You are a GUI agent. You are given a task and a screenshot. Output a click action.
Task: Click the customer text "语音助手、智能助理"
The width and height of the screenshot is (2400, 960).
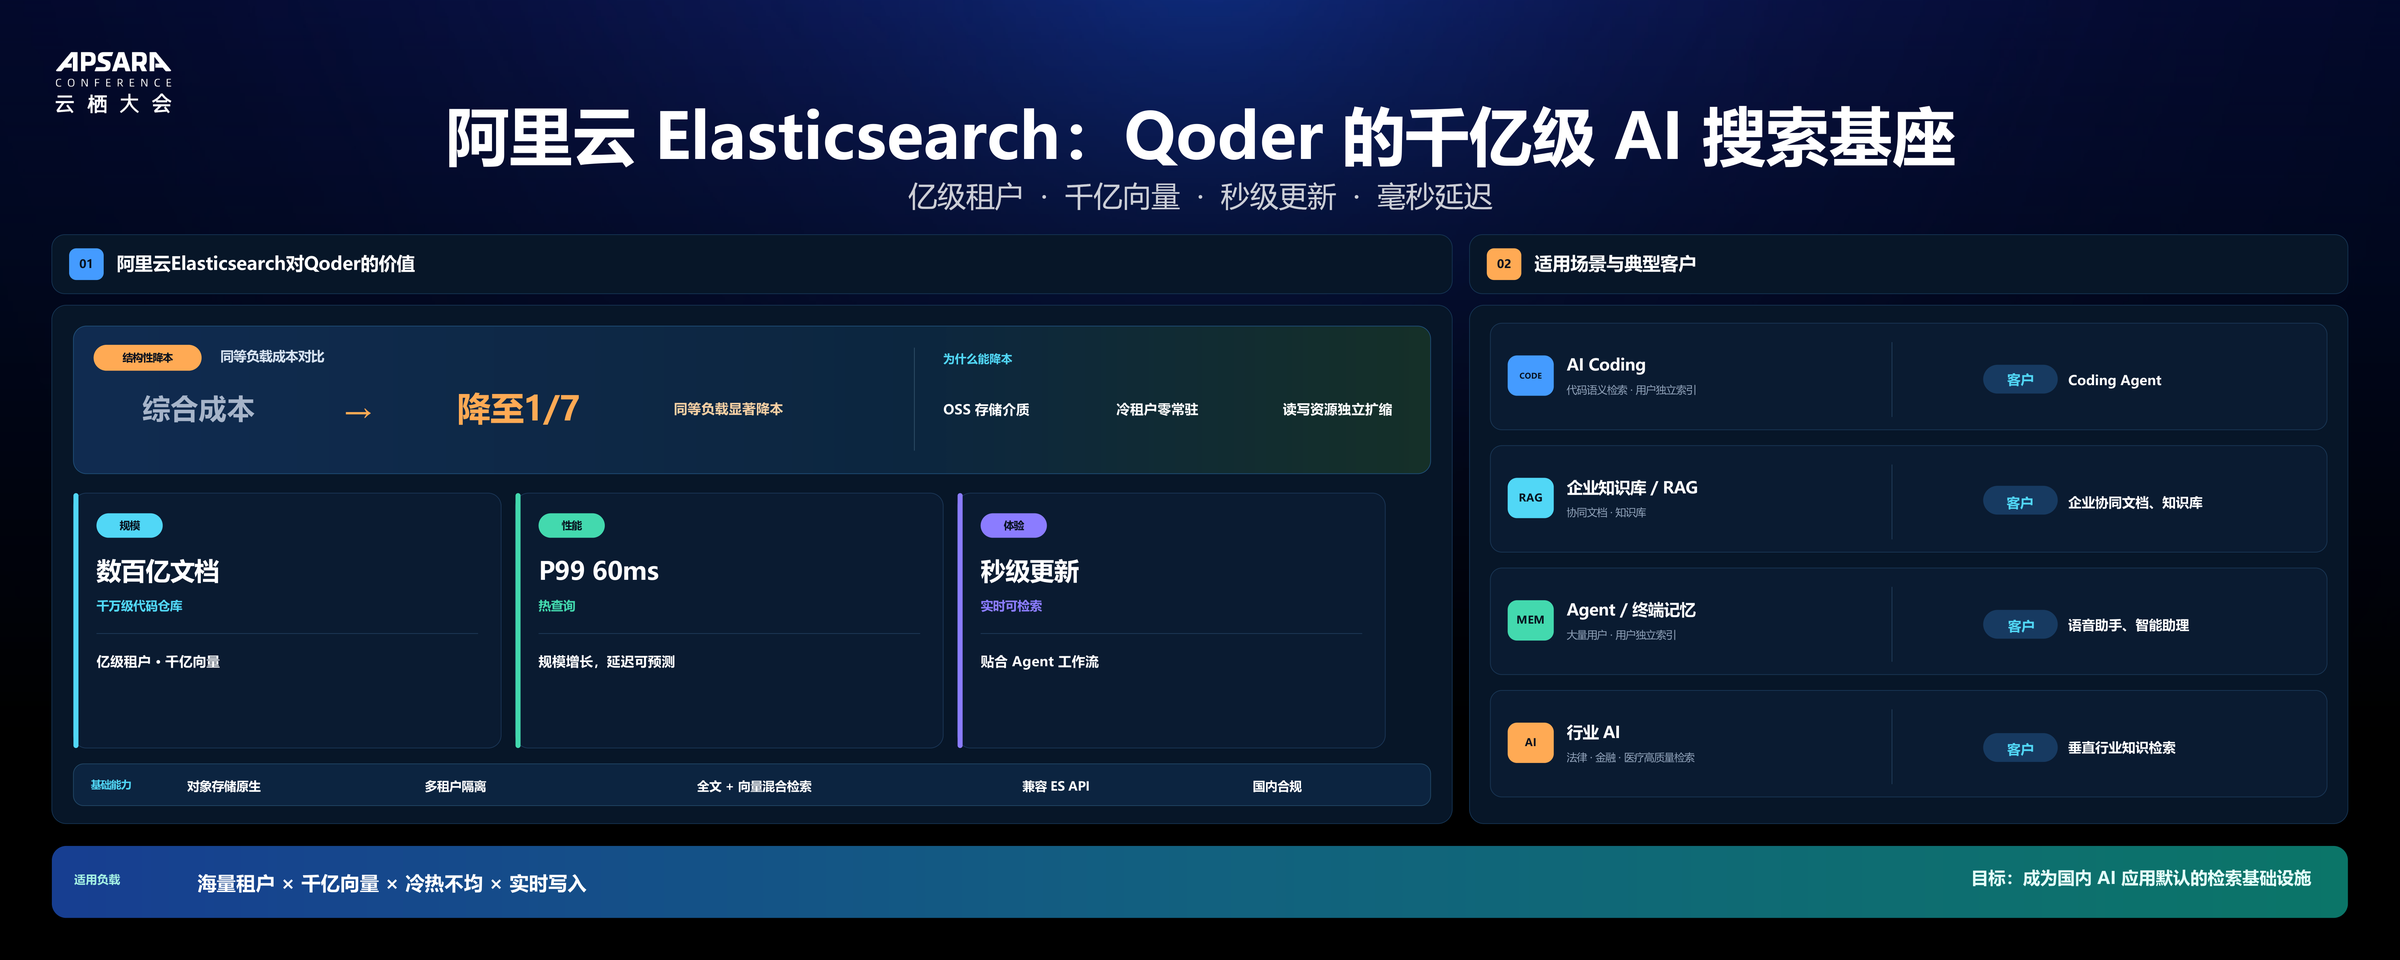coord(2128,626)
